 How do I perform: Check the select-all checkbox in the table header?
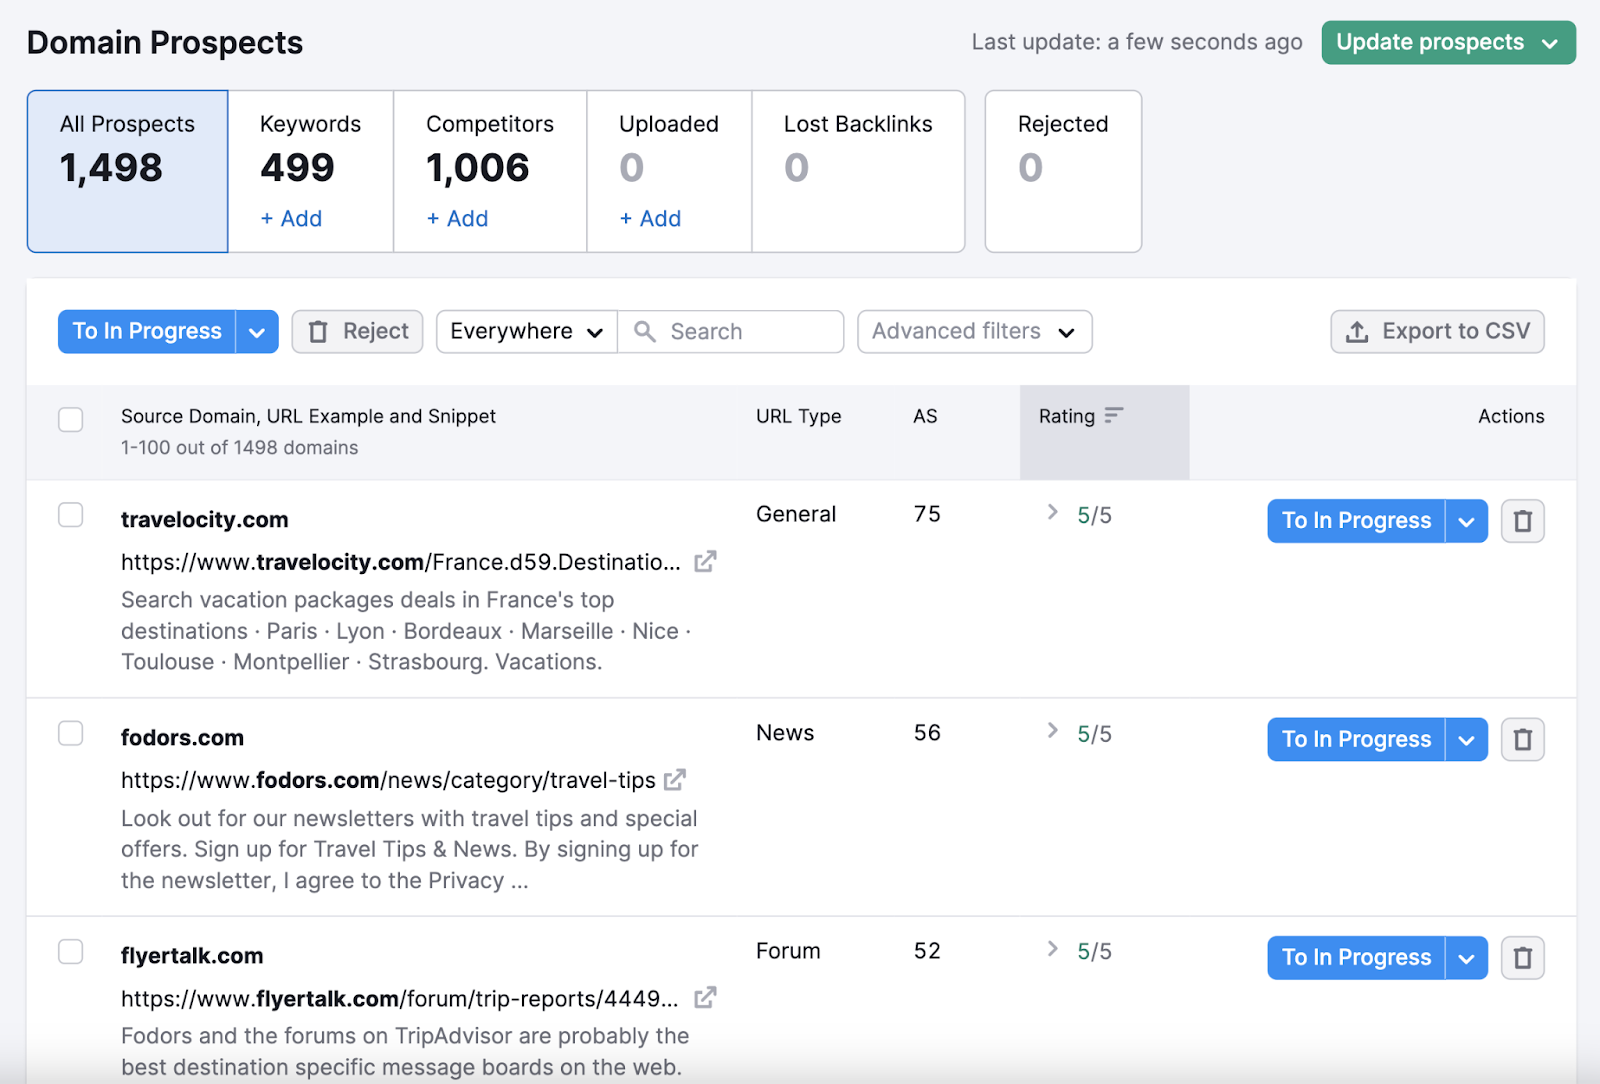(70, 419)
